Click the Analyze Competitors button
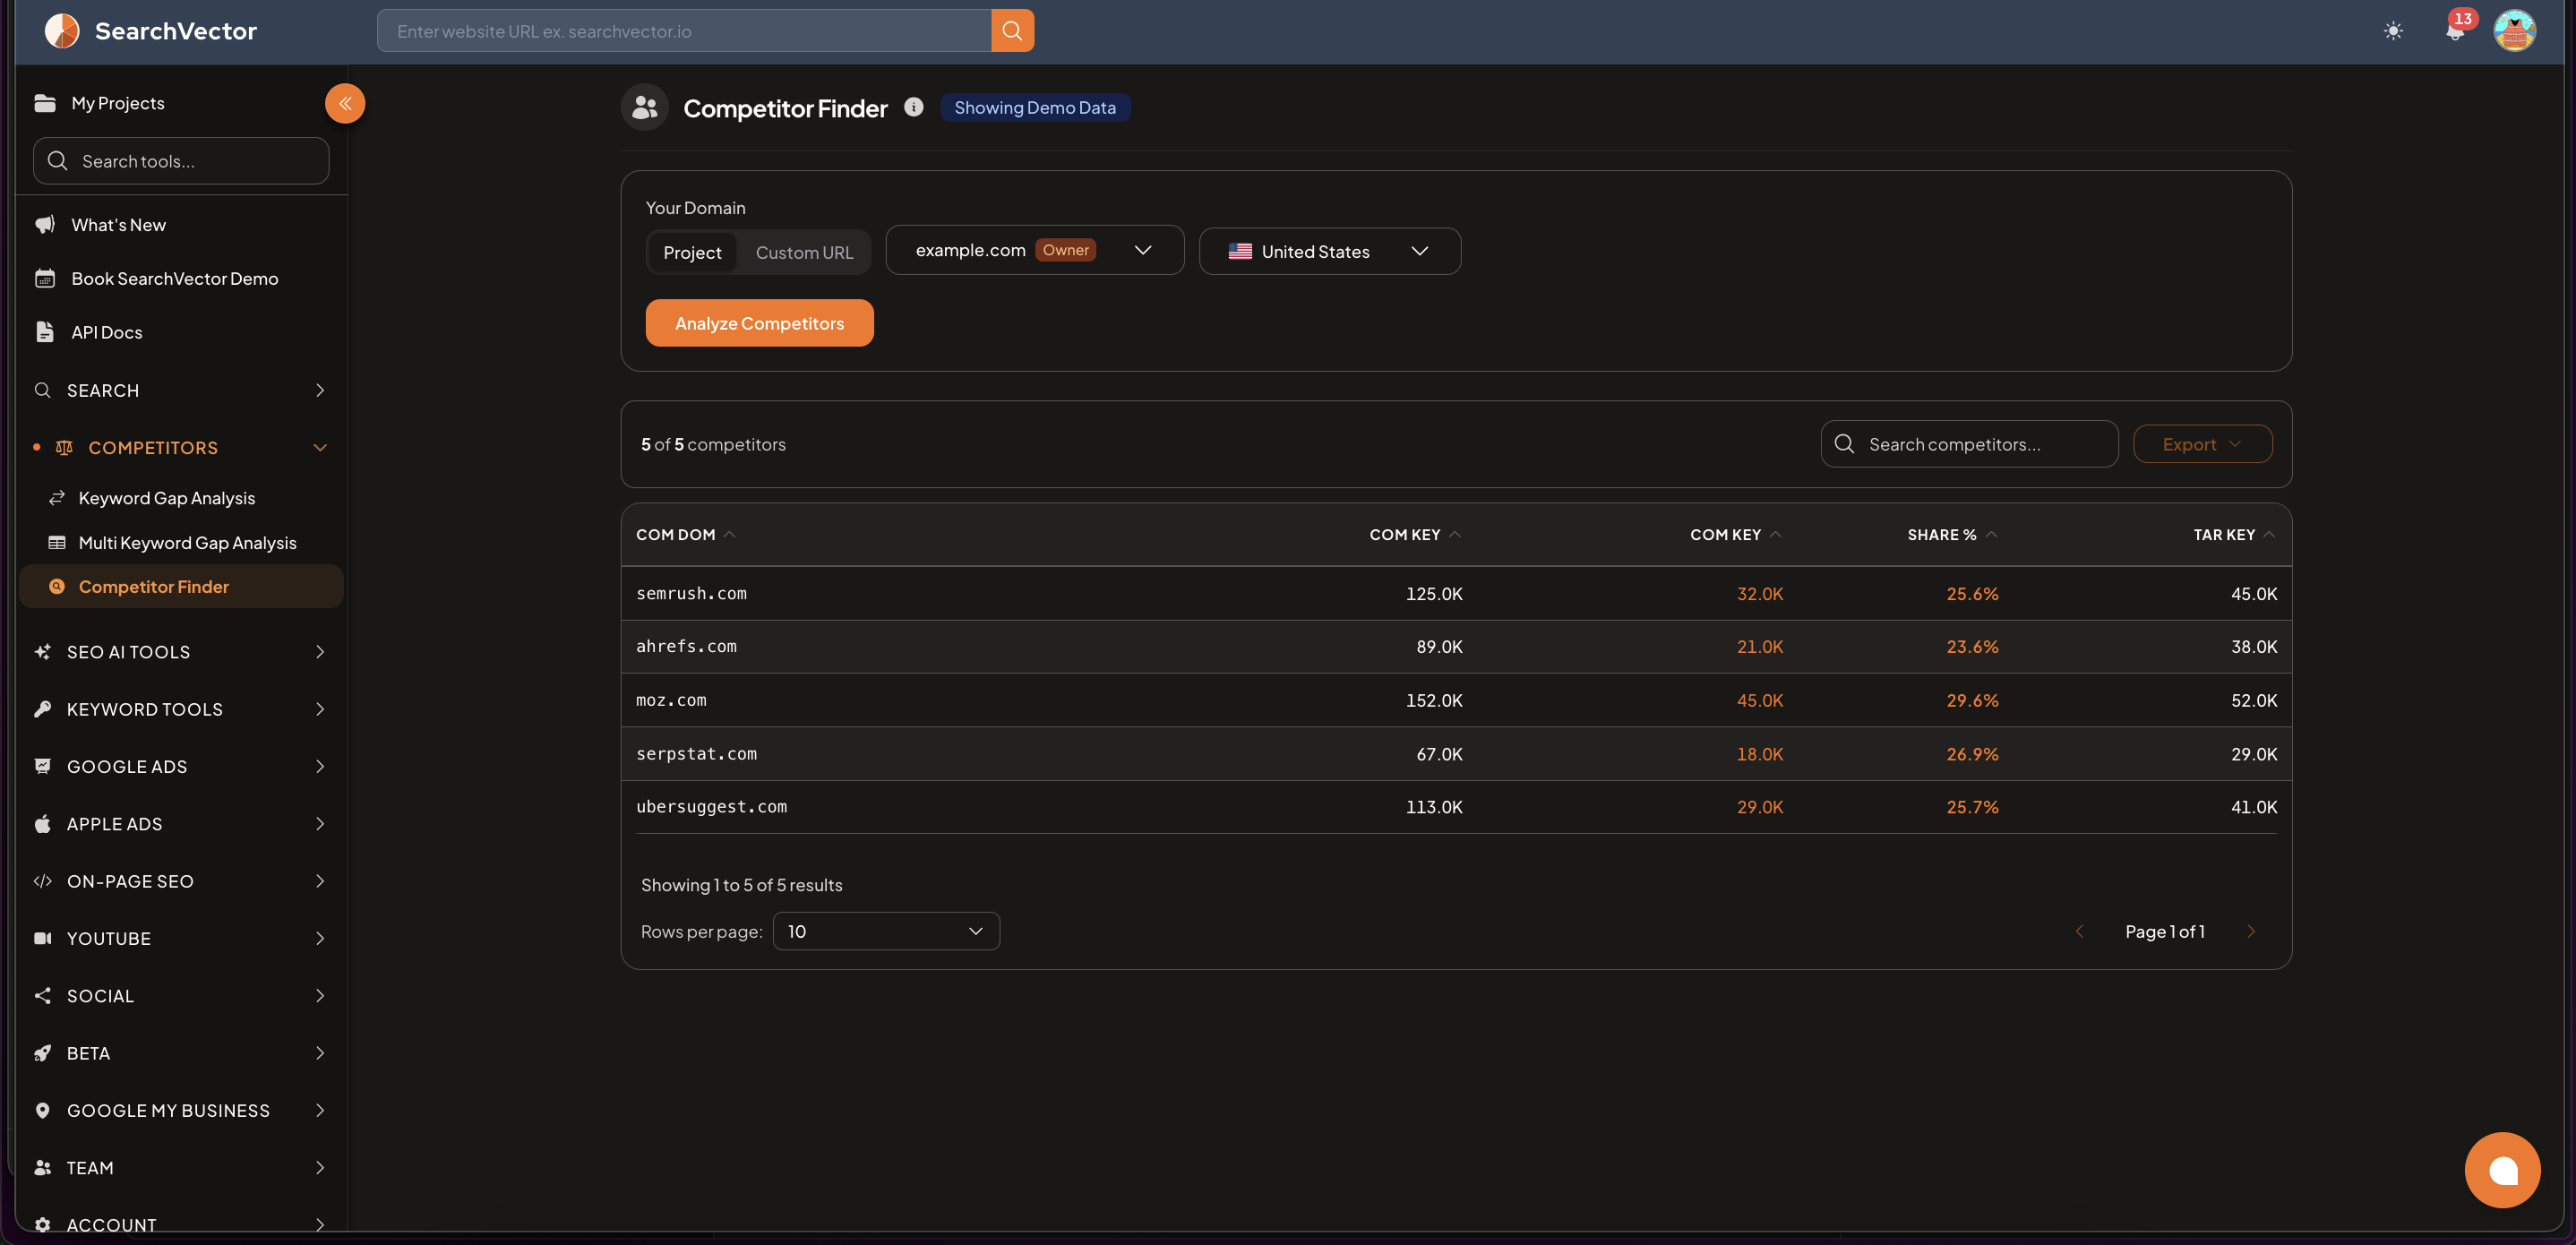The height and width of the screenshot is (1245, 2576). (759, 323)
